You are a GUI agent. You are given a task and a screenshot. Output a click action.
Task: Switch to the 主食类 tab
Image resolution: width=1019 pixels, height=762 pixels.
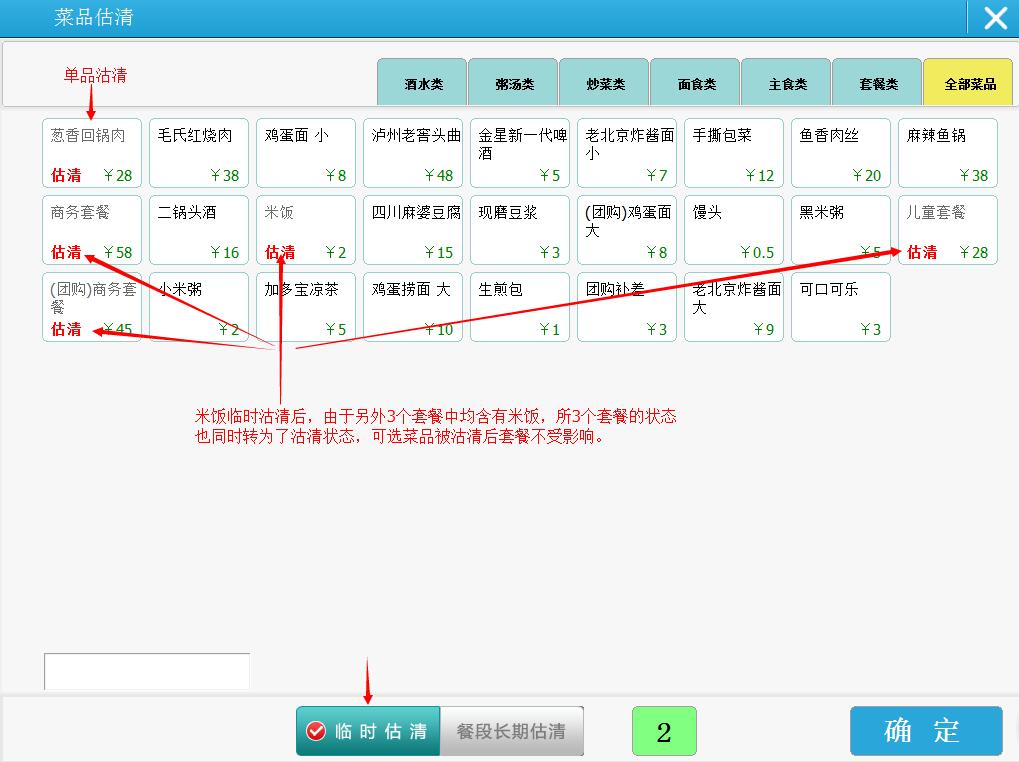pos(787,83)
